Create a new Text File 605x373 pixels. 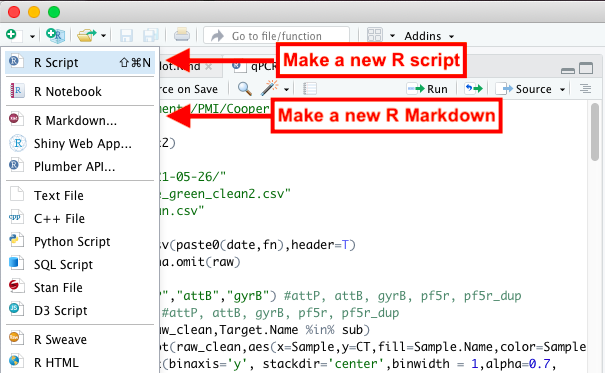coord(80,196)
